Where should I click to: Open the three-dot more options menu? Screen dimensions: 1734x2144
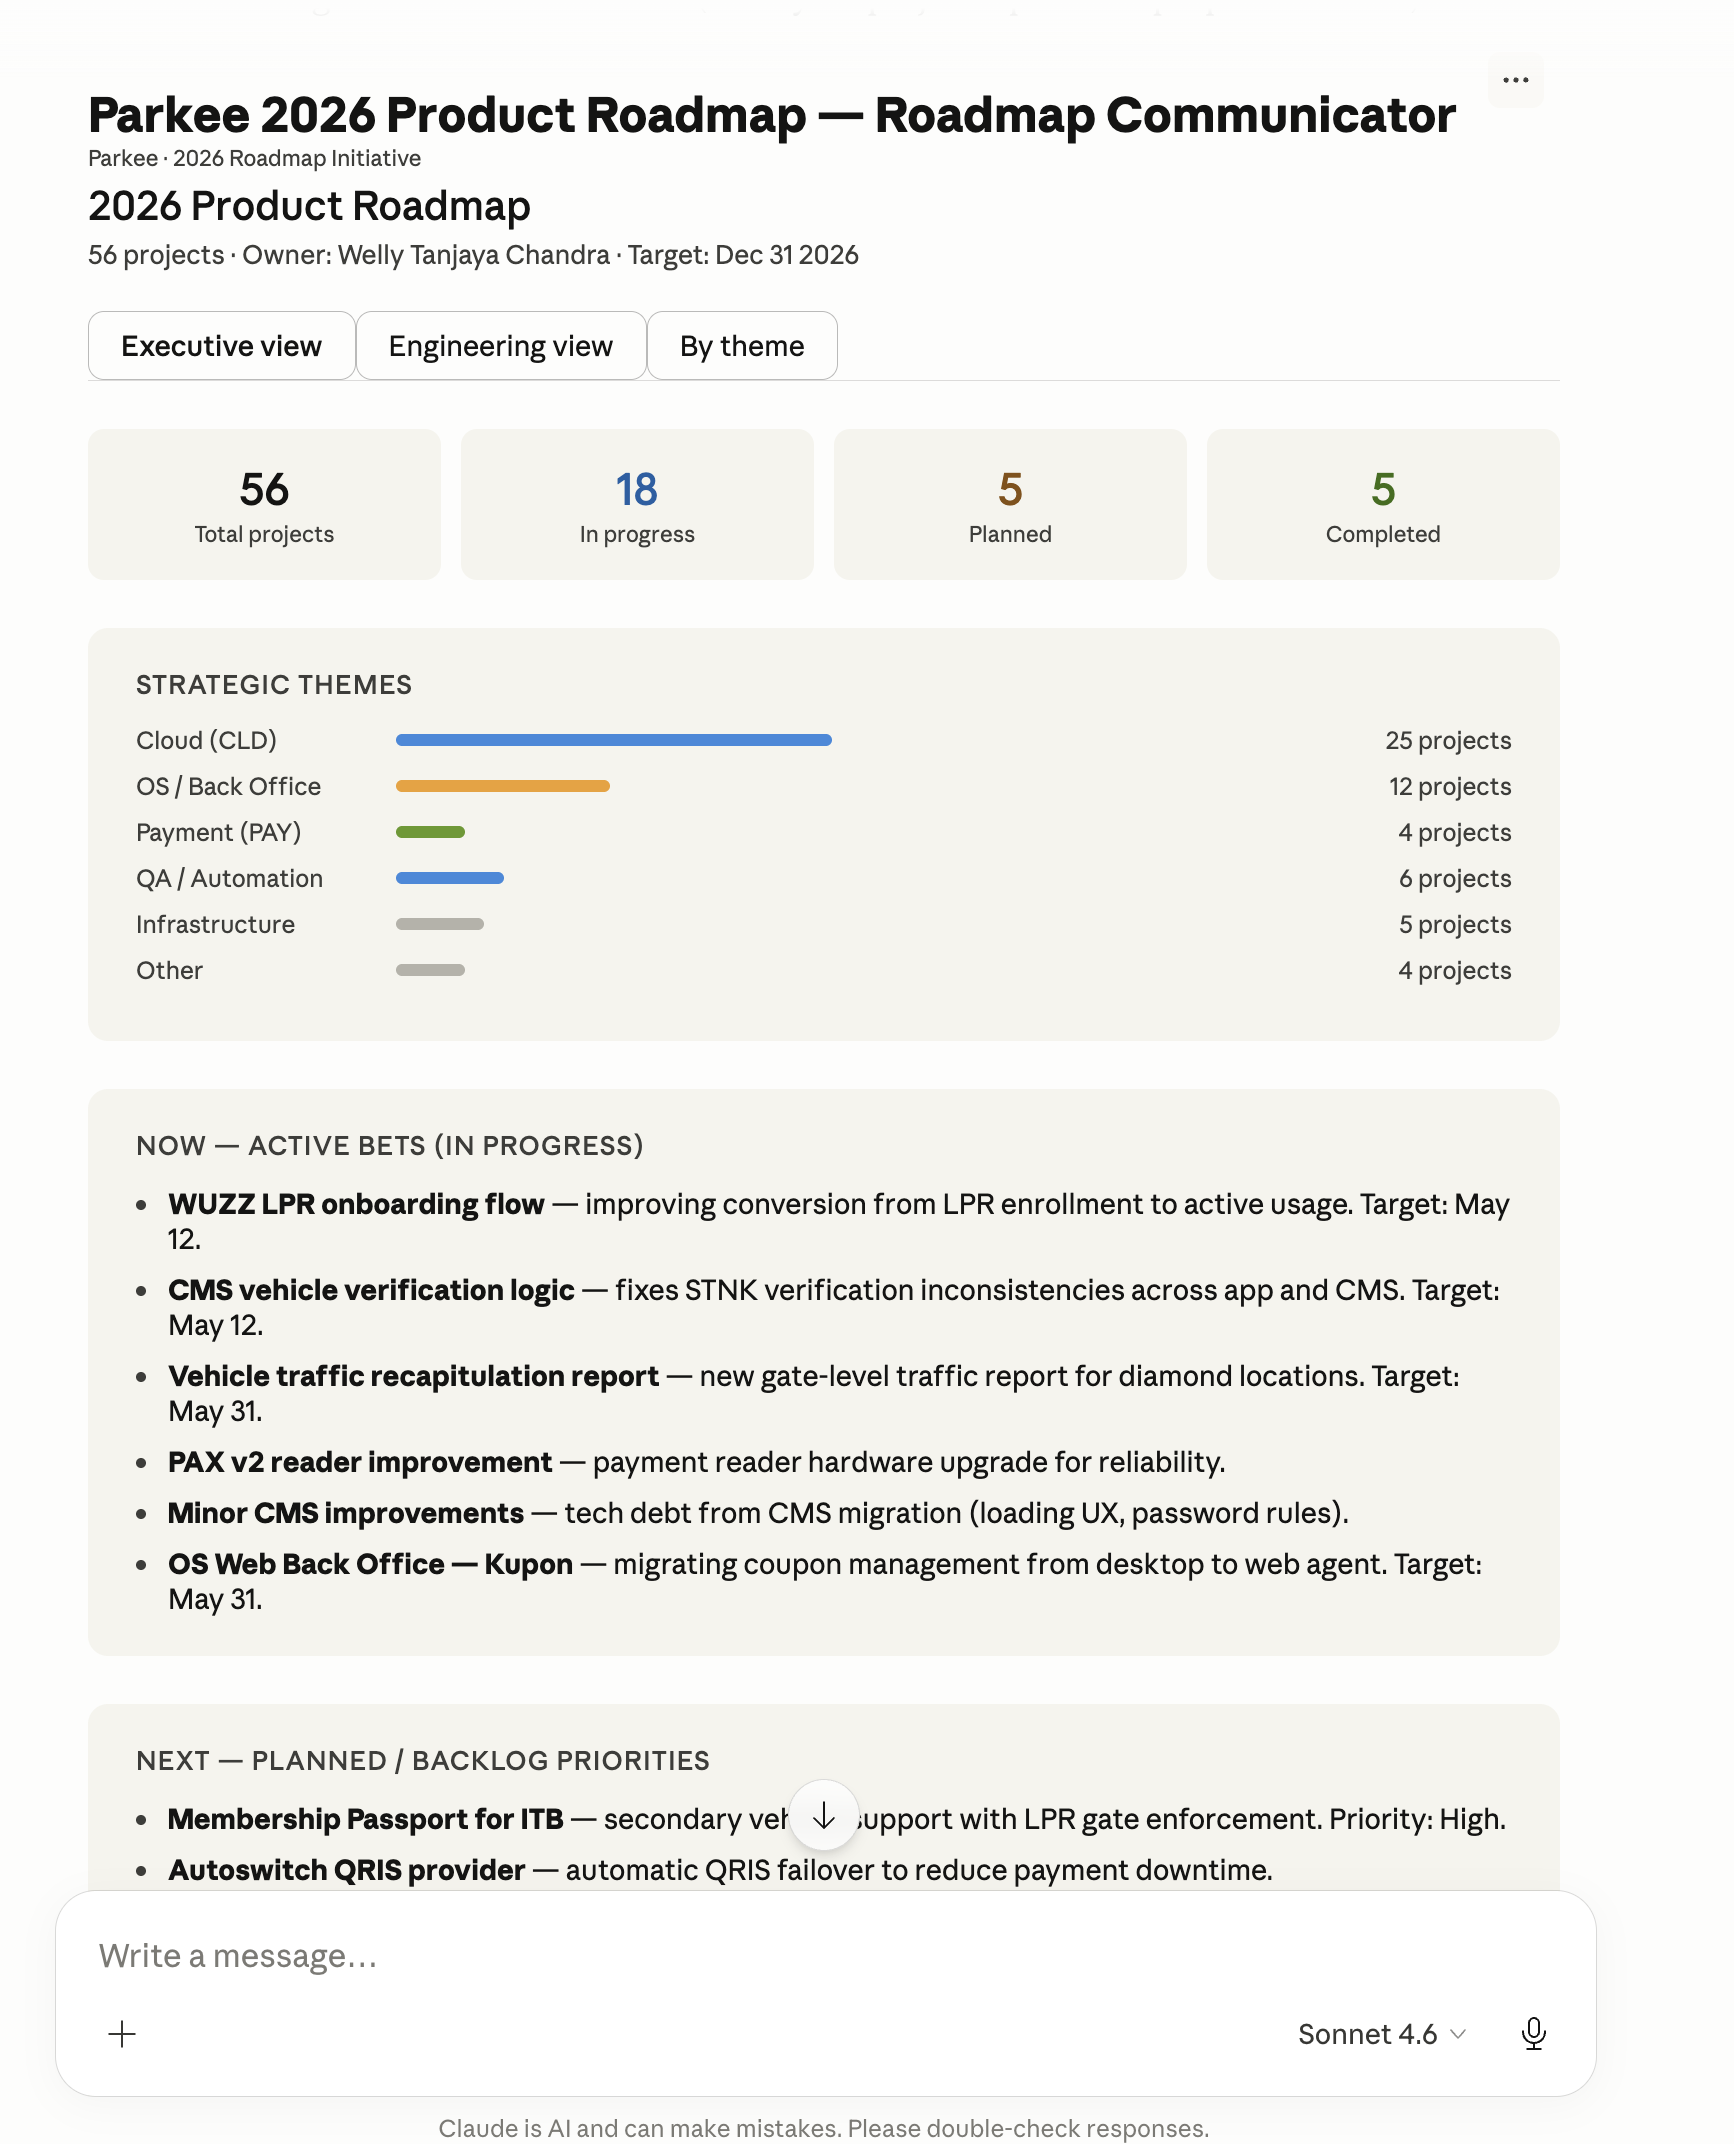(1515, 80)
